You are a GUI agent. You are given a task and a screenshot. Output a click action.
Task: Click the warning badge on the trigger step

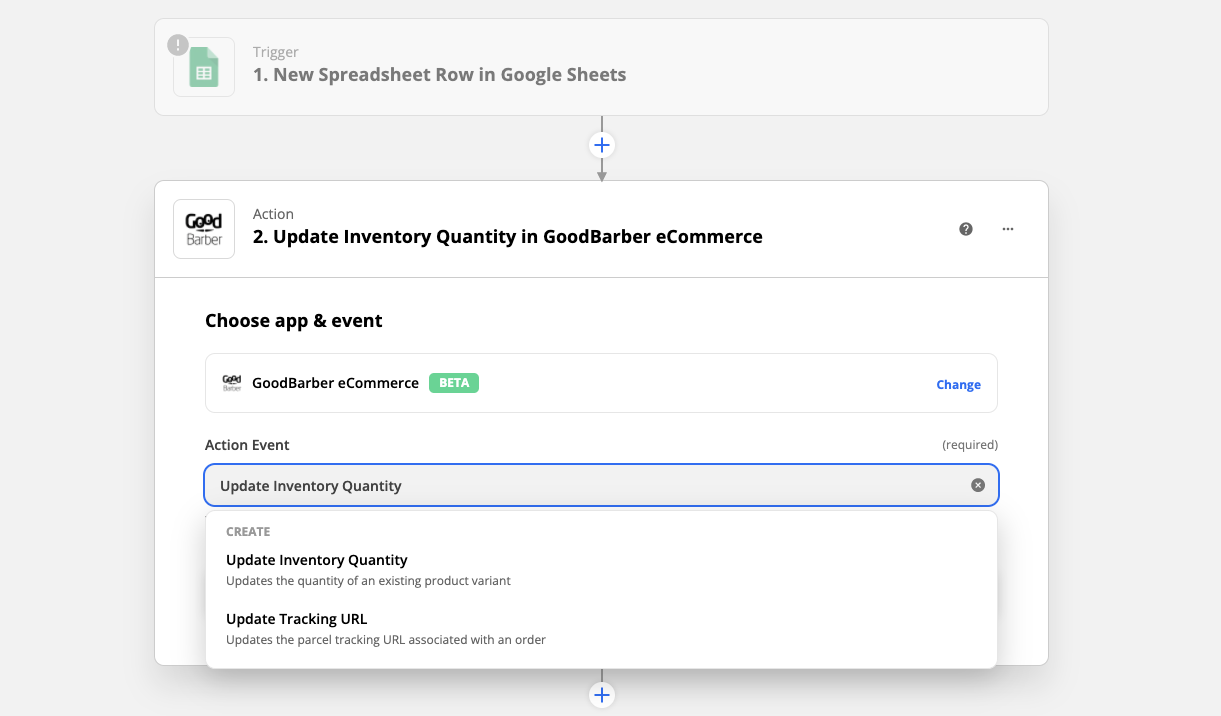(178, 45)
